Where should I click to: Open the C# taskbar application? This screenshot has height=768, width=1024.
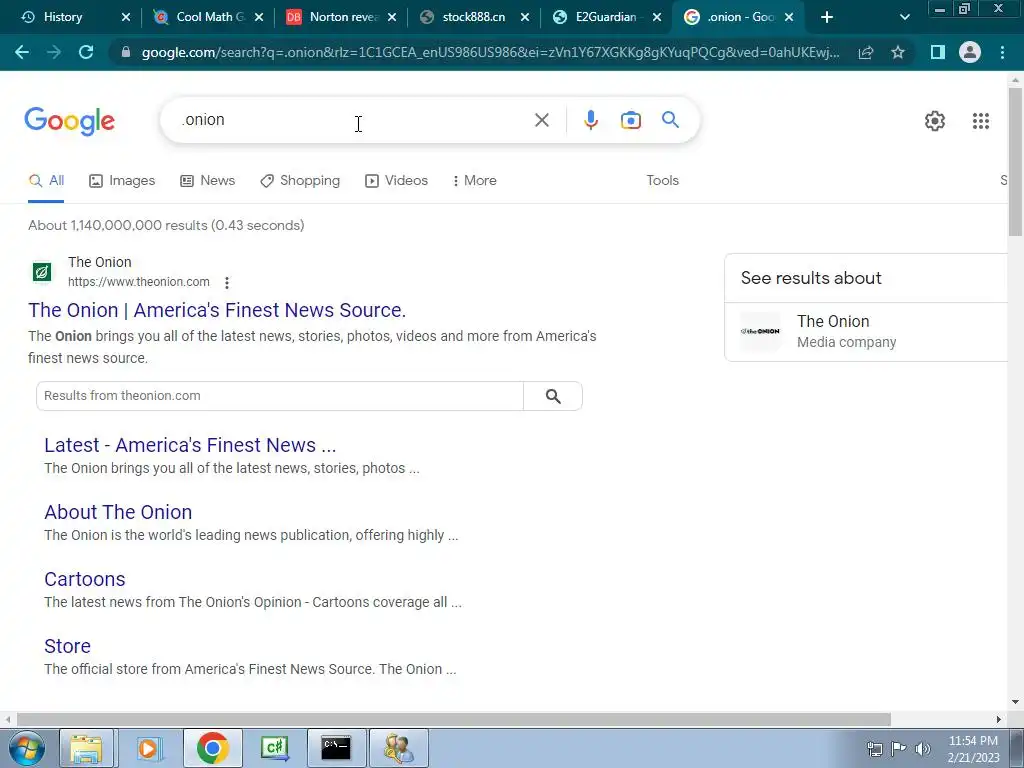click(274, 748)
